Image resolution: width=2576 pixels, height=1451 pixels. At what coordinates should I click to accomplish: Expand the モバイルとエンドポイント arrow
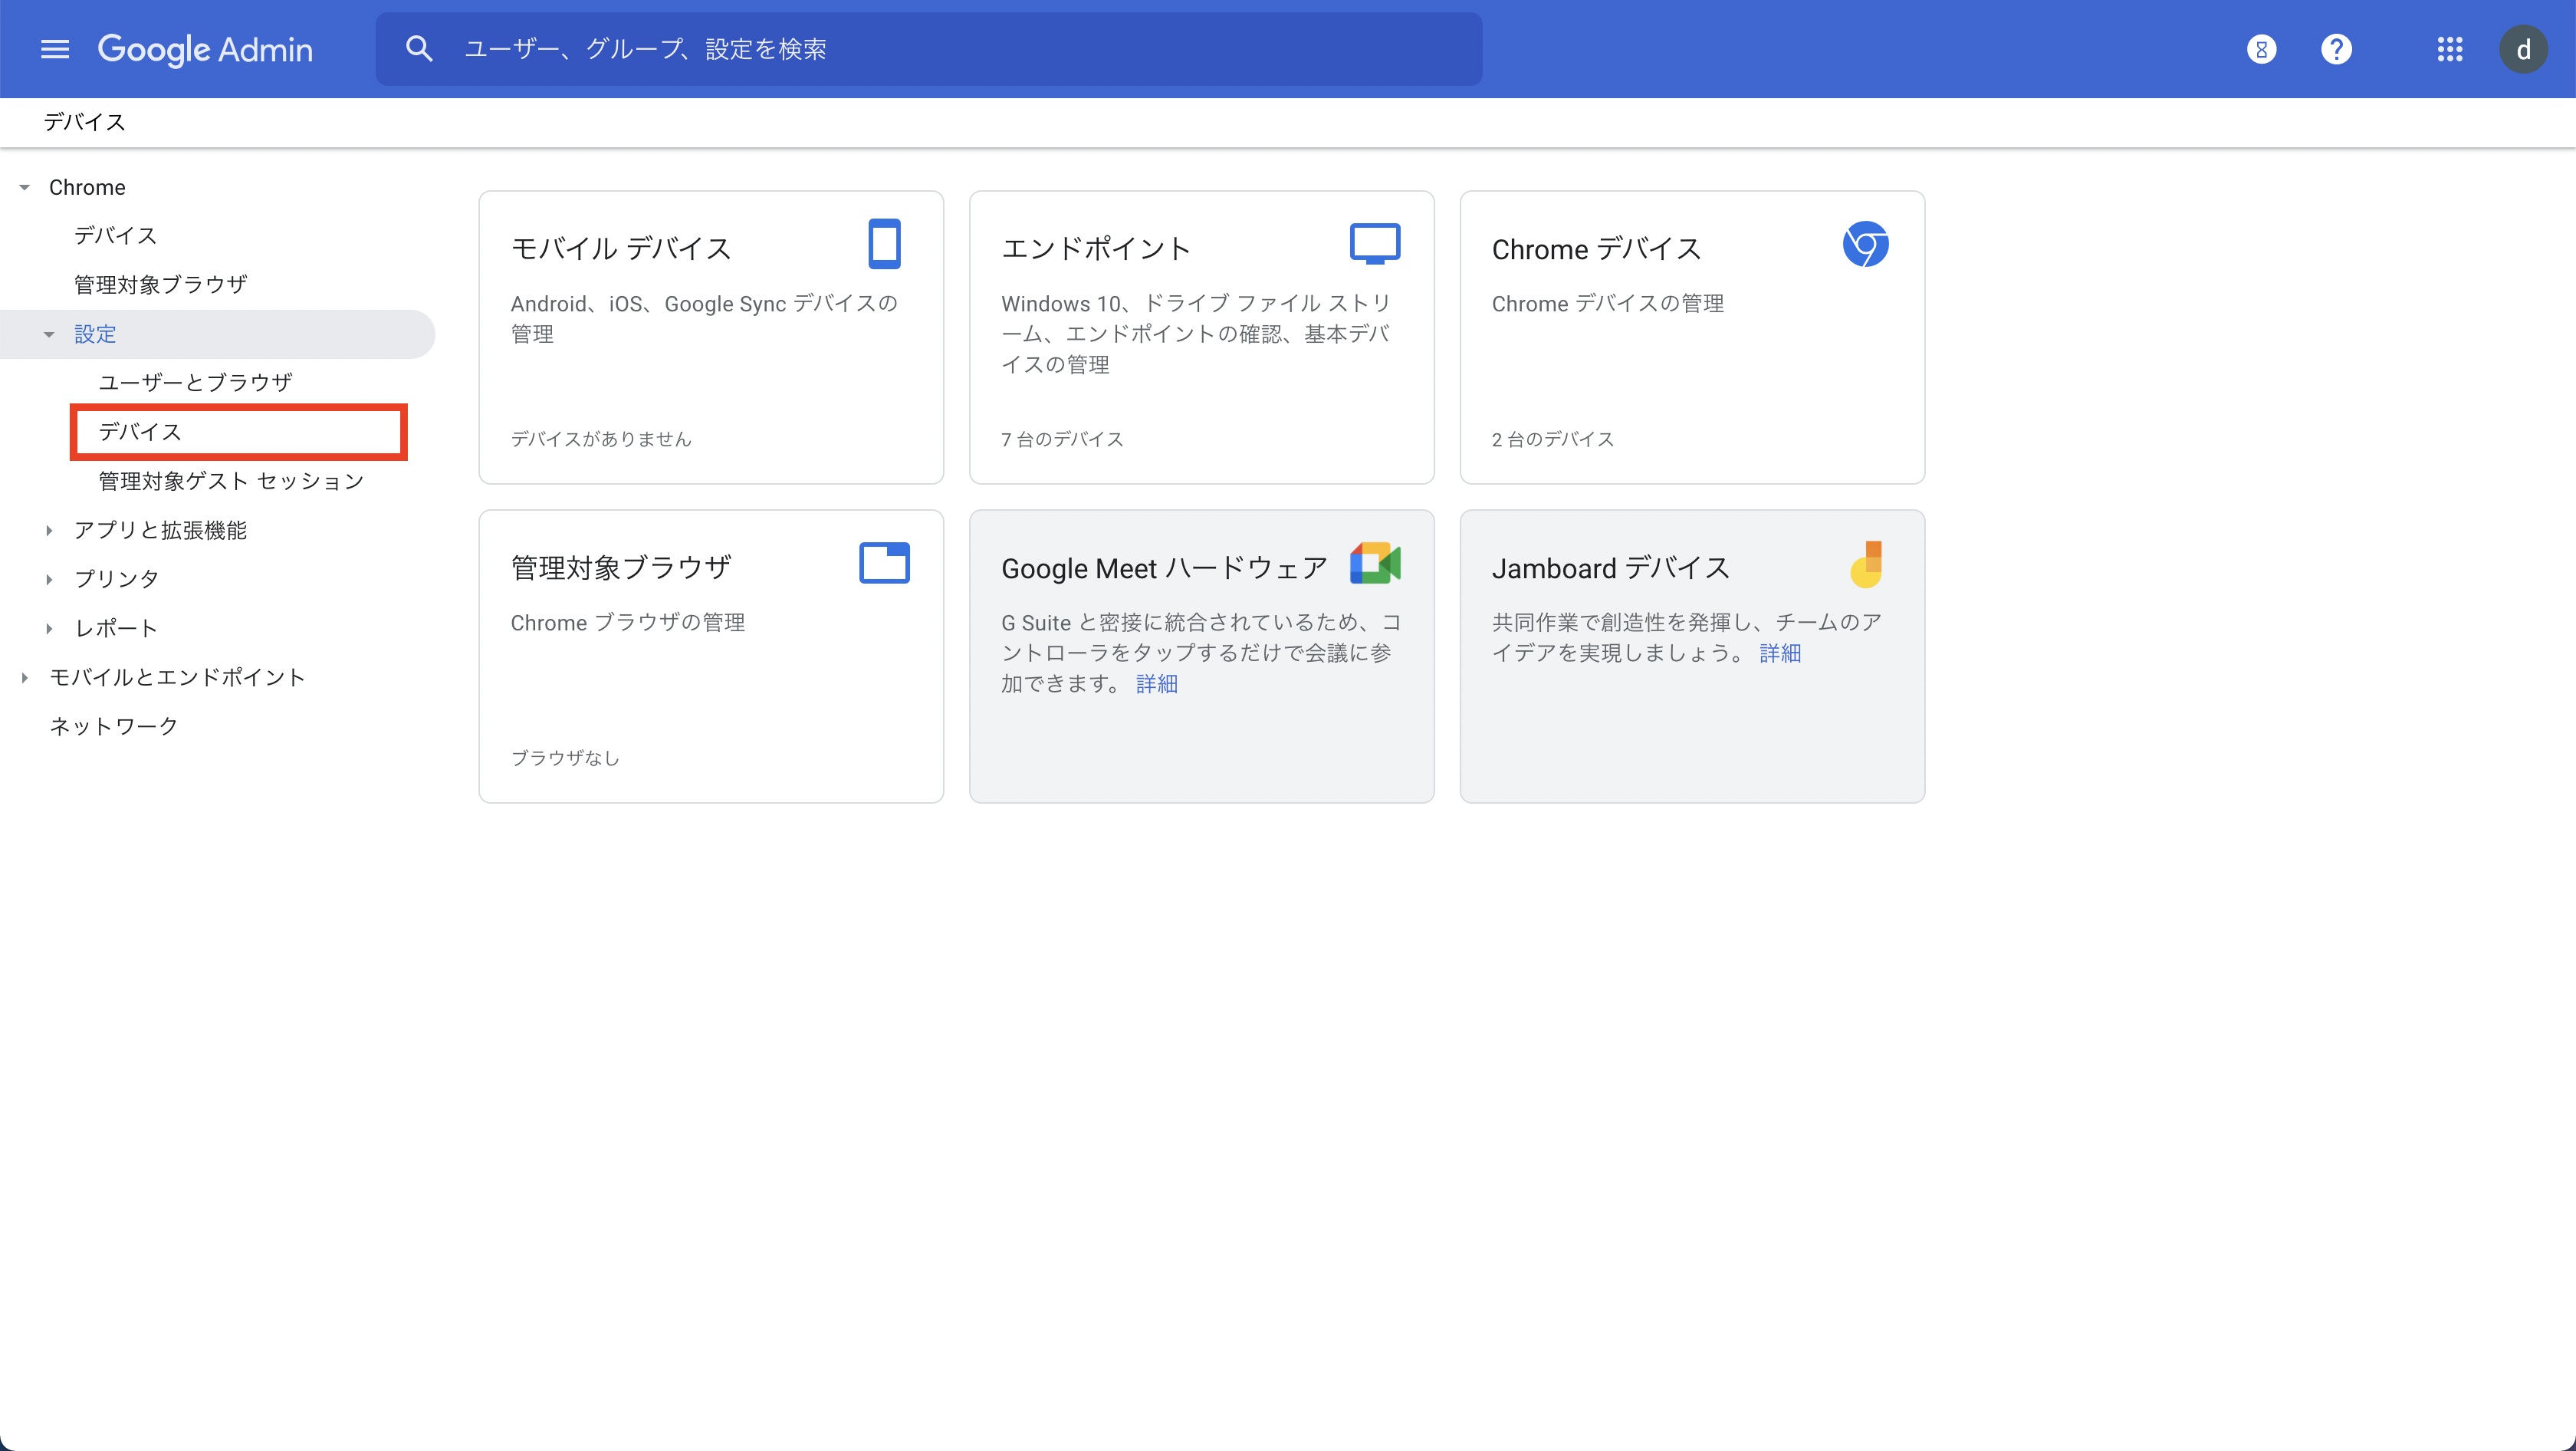click(x=25, y=677)
